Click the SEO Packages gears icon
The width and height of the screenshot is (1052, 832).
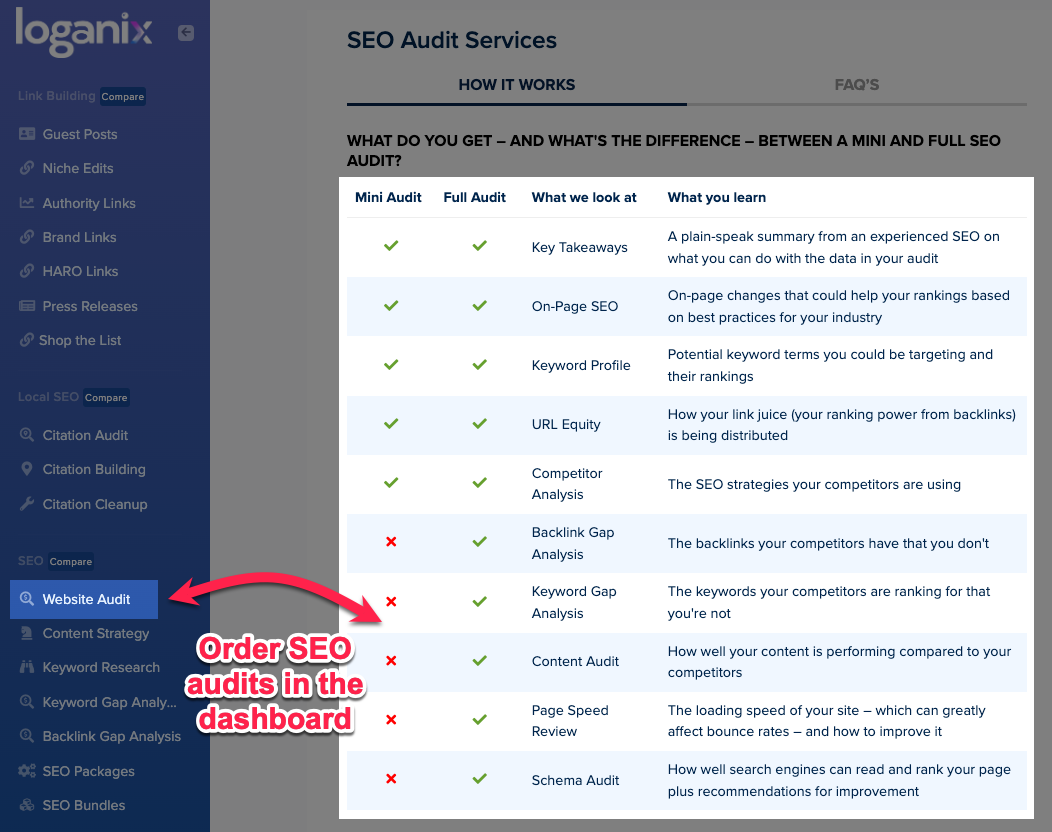click(27, 771)
